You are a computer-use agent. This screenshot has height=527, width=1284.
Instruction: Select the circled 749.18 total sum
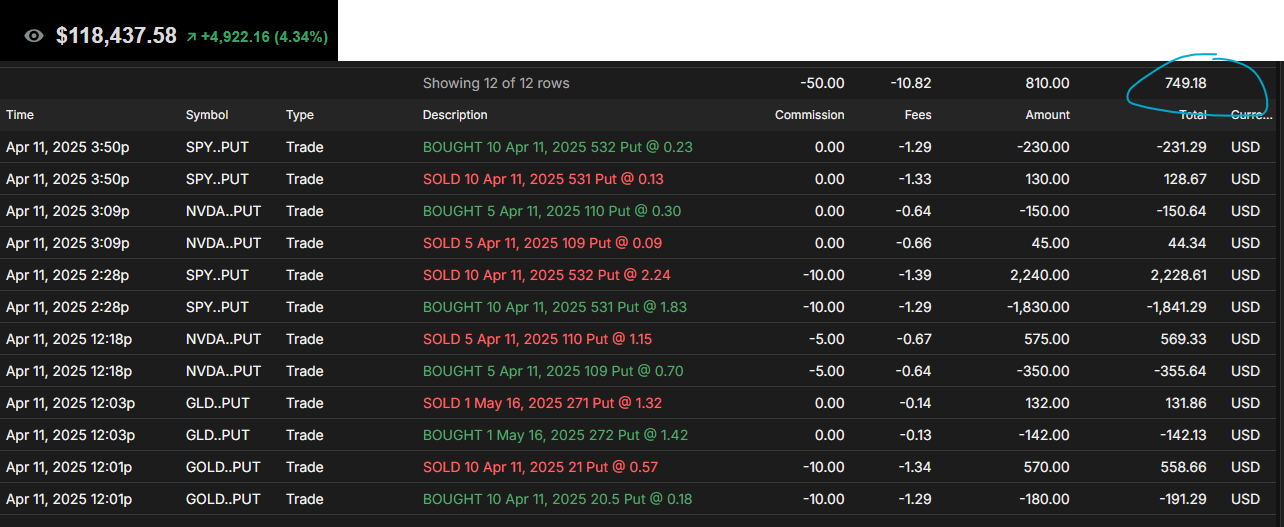(1185, 85)
